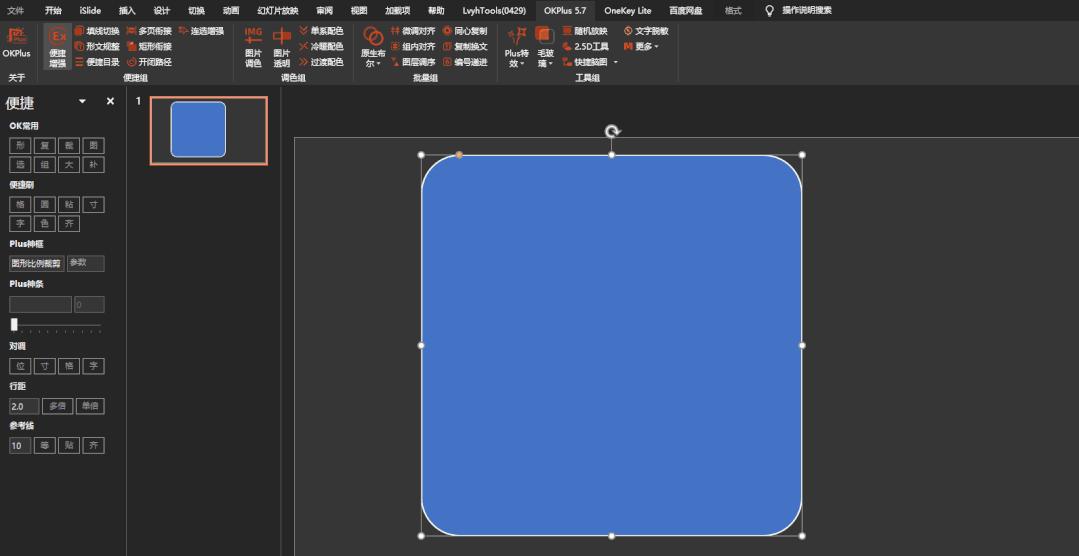Close the 便捷 side panel
This screenshot has height=556, width=1079.
pos(110,102)
